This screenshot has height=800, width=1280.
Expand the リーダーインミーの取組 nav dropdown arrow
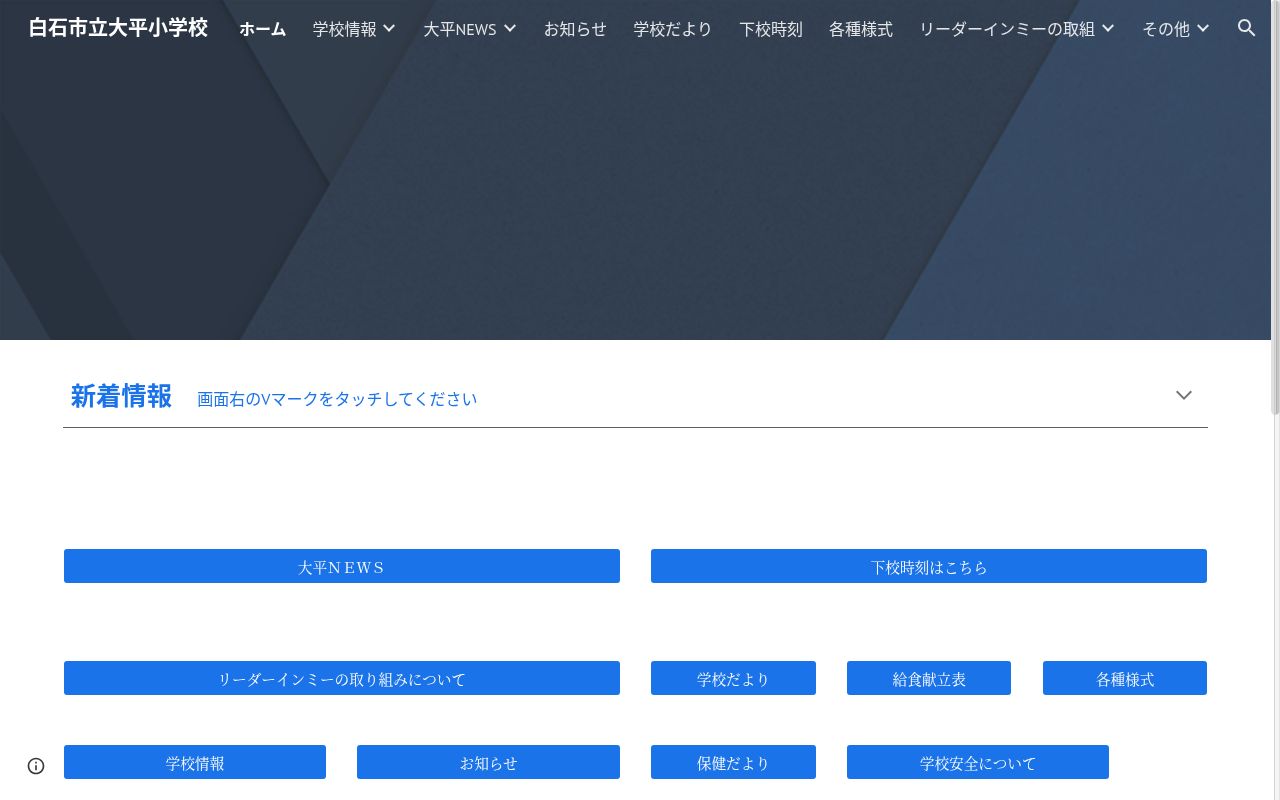pyautogui.click(x=1108, y=28)
